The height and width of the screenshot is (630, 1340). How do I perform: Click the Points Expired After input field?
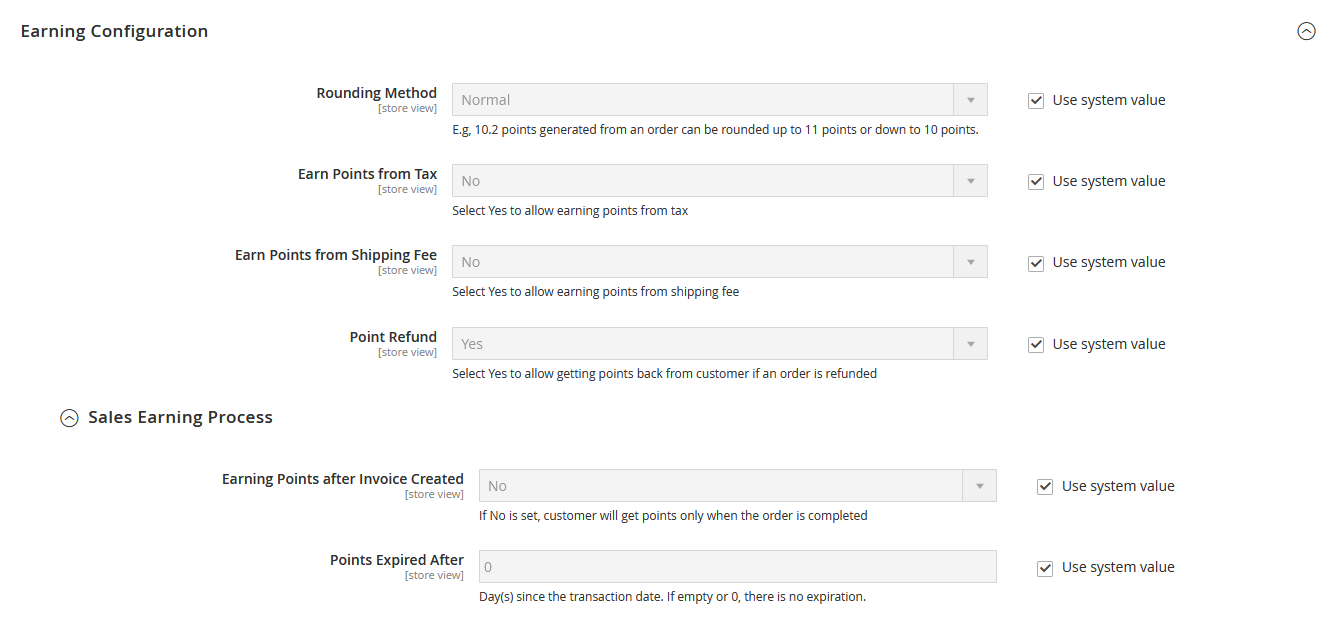(737, 567)
